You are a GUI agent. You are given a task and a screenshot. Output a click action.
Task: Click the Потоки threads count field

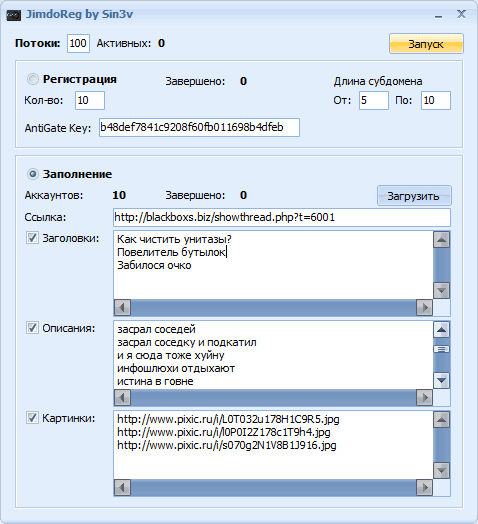[x=78, y=43]
